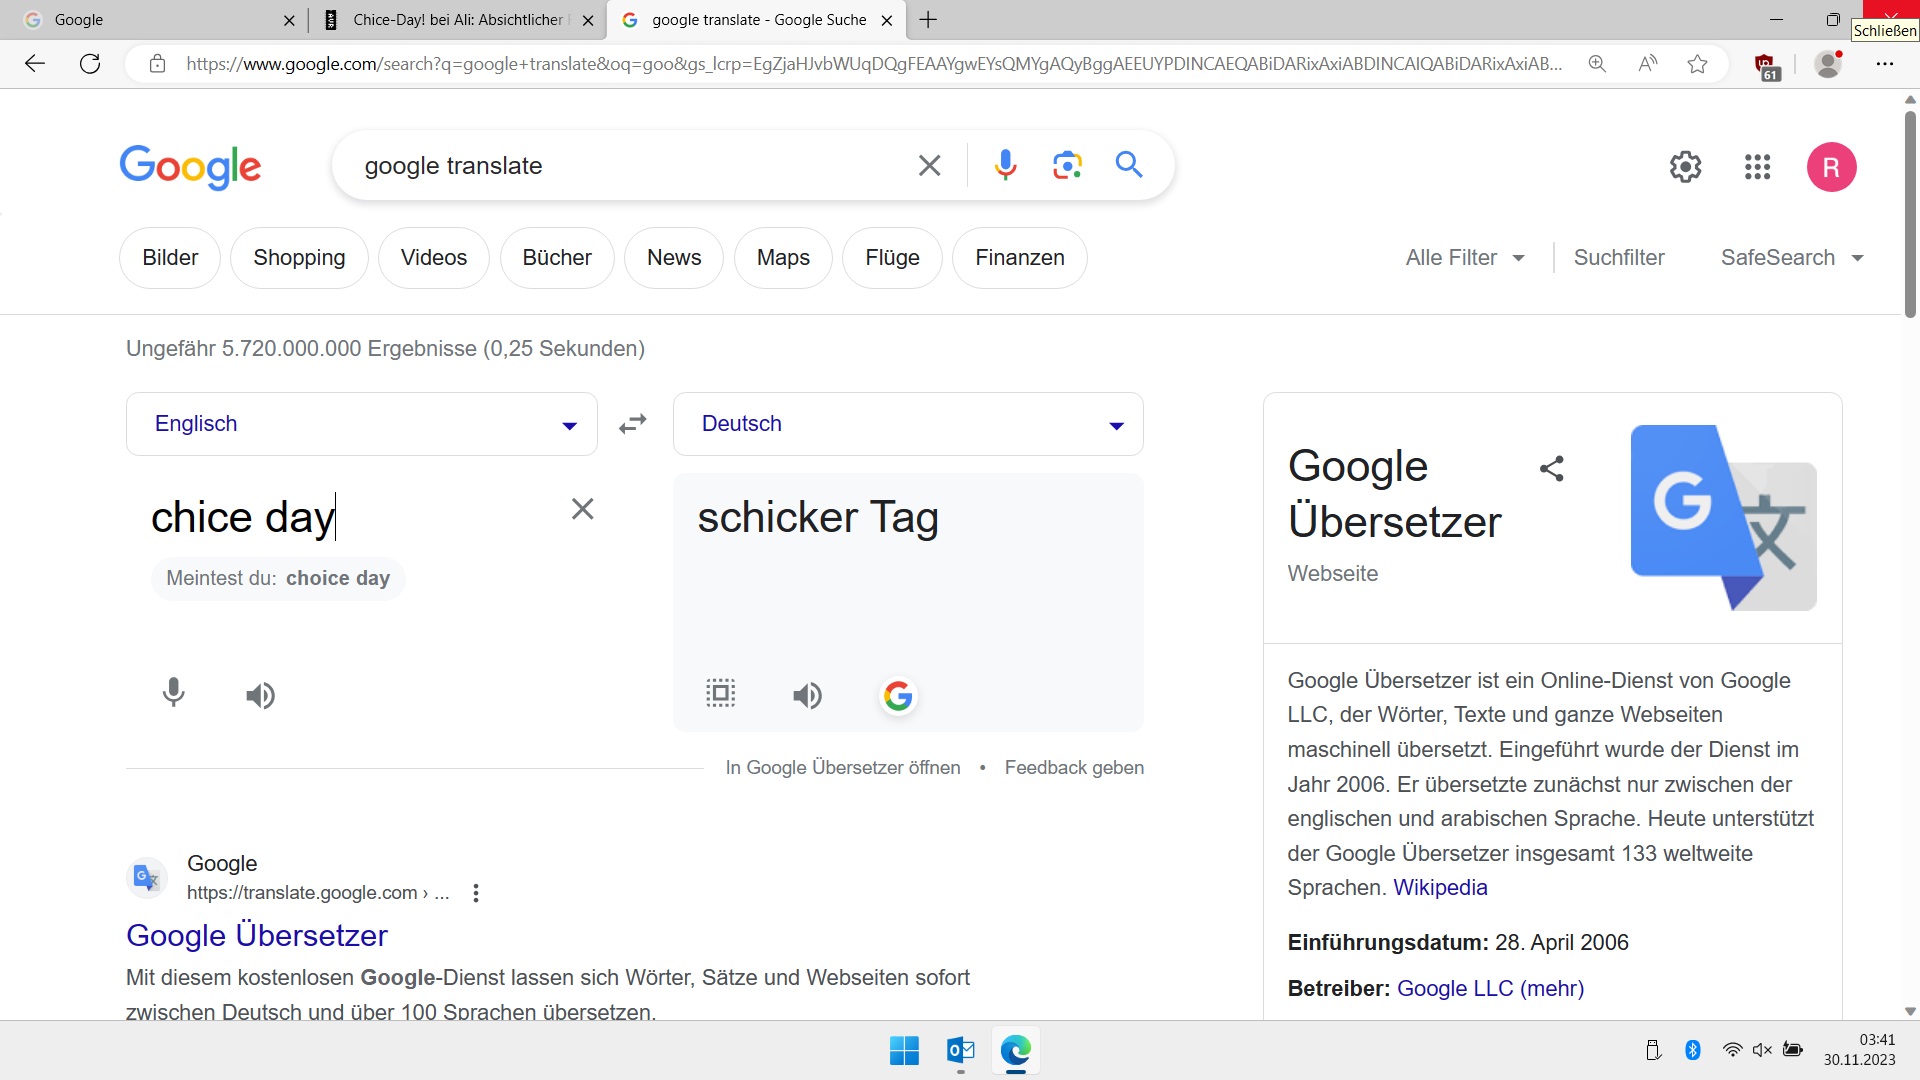Filter results by Finanzen

(x=1020, y=258)
